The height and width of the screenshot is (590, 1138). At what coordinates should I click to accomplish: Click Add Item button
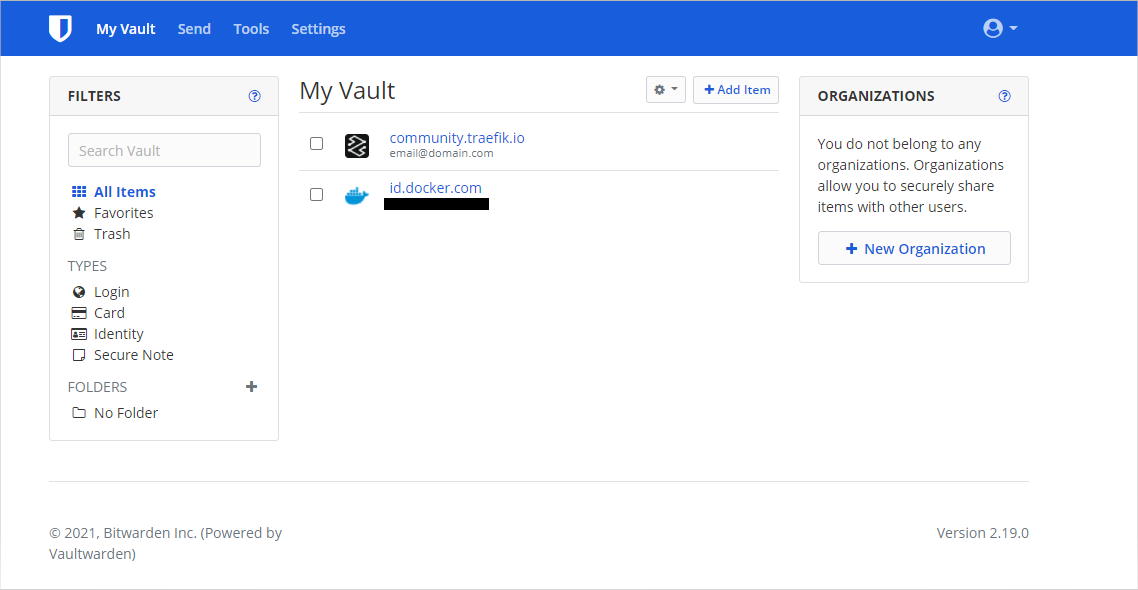(736, 90)
